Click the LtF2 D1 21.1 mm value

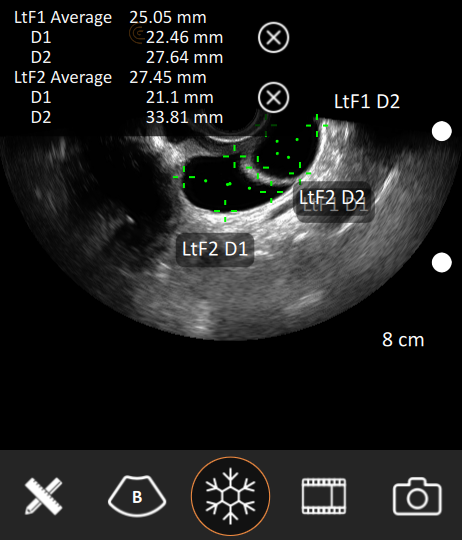(x=180, y=97)
